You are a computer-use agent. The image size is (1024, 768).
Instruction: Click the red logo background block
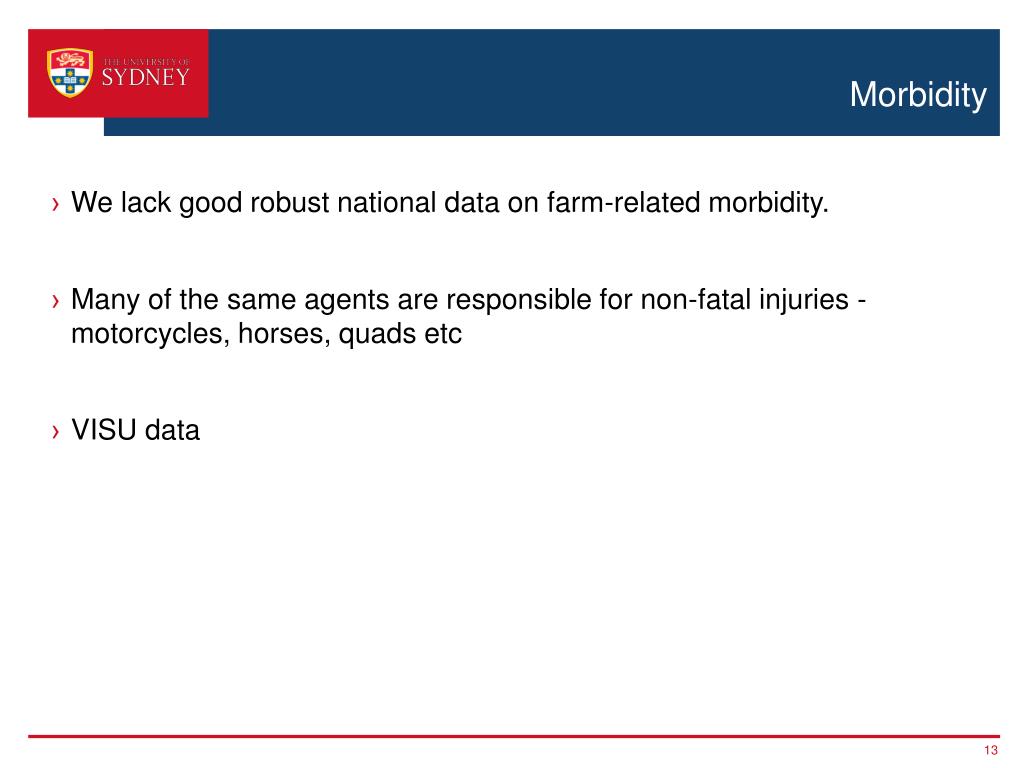[x=118, y=73]
